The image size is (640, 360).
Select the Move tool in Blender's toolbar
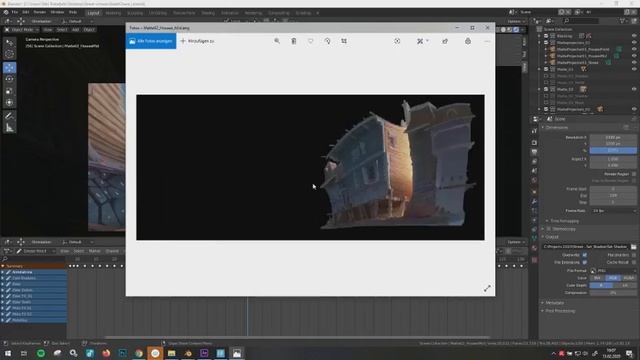tap(9, 68)
